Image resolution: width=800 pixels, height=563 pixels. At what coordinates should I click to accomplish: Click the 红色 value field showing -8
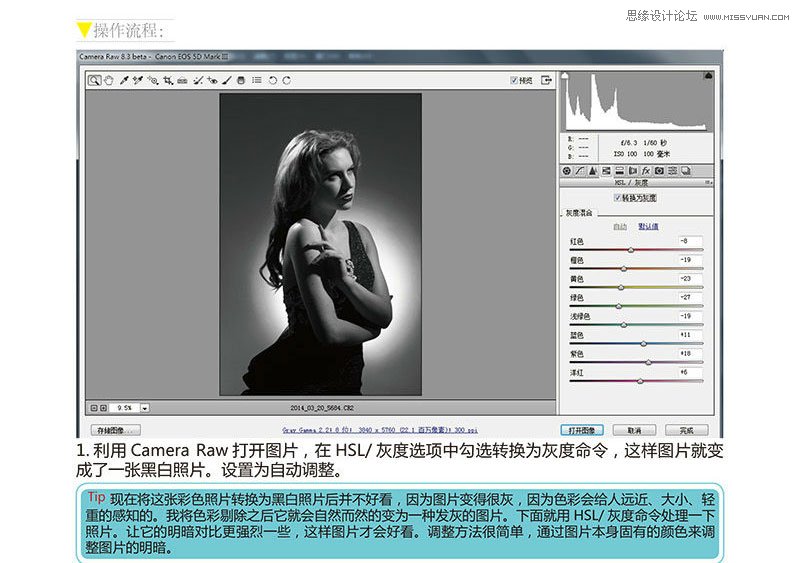click(690, 241)
